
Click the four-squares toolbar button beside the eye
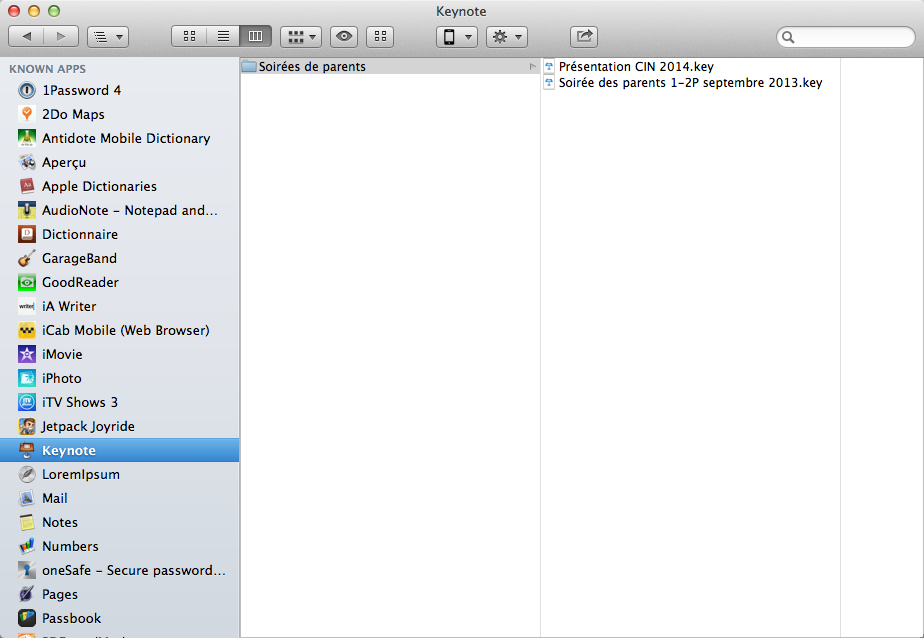(x=380, y=37)
